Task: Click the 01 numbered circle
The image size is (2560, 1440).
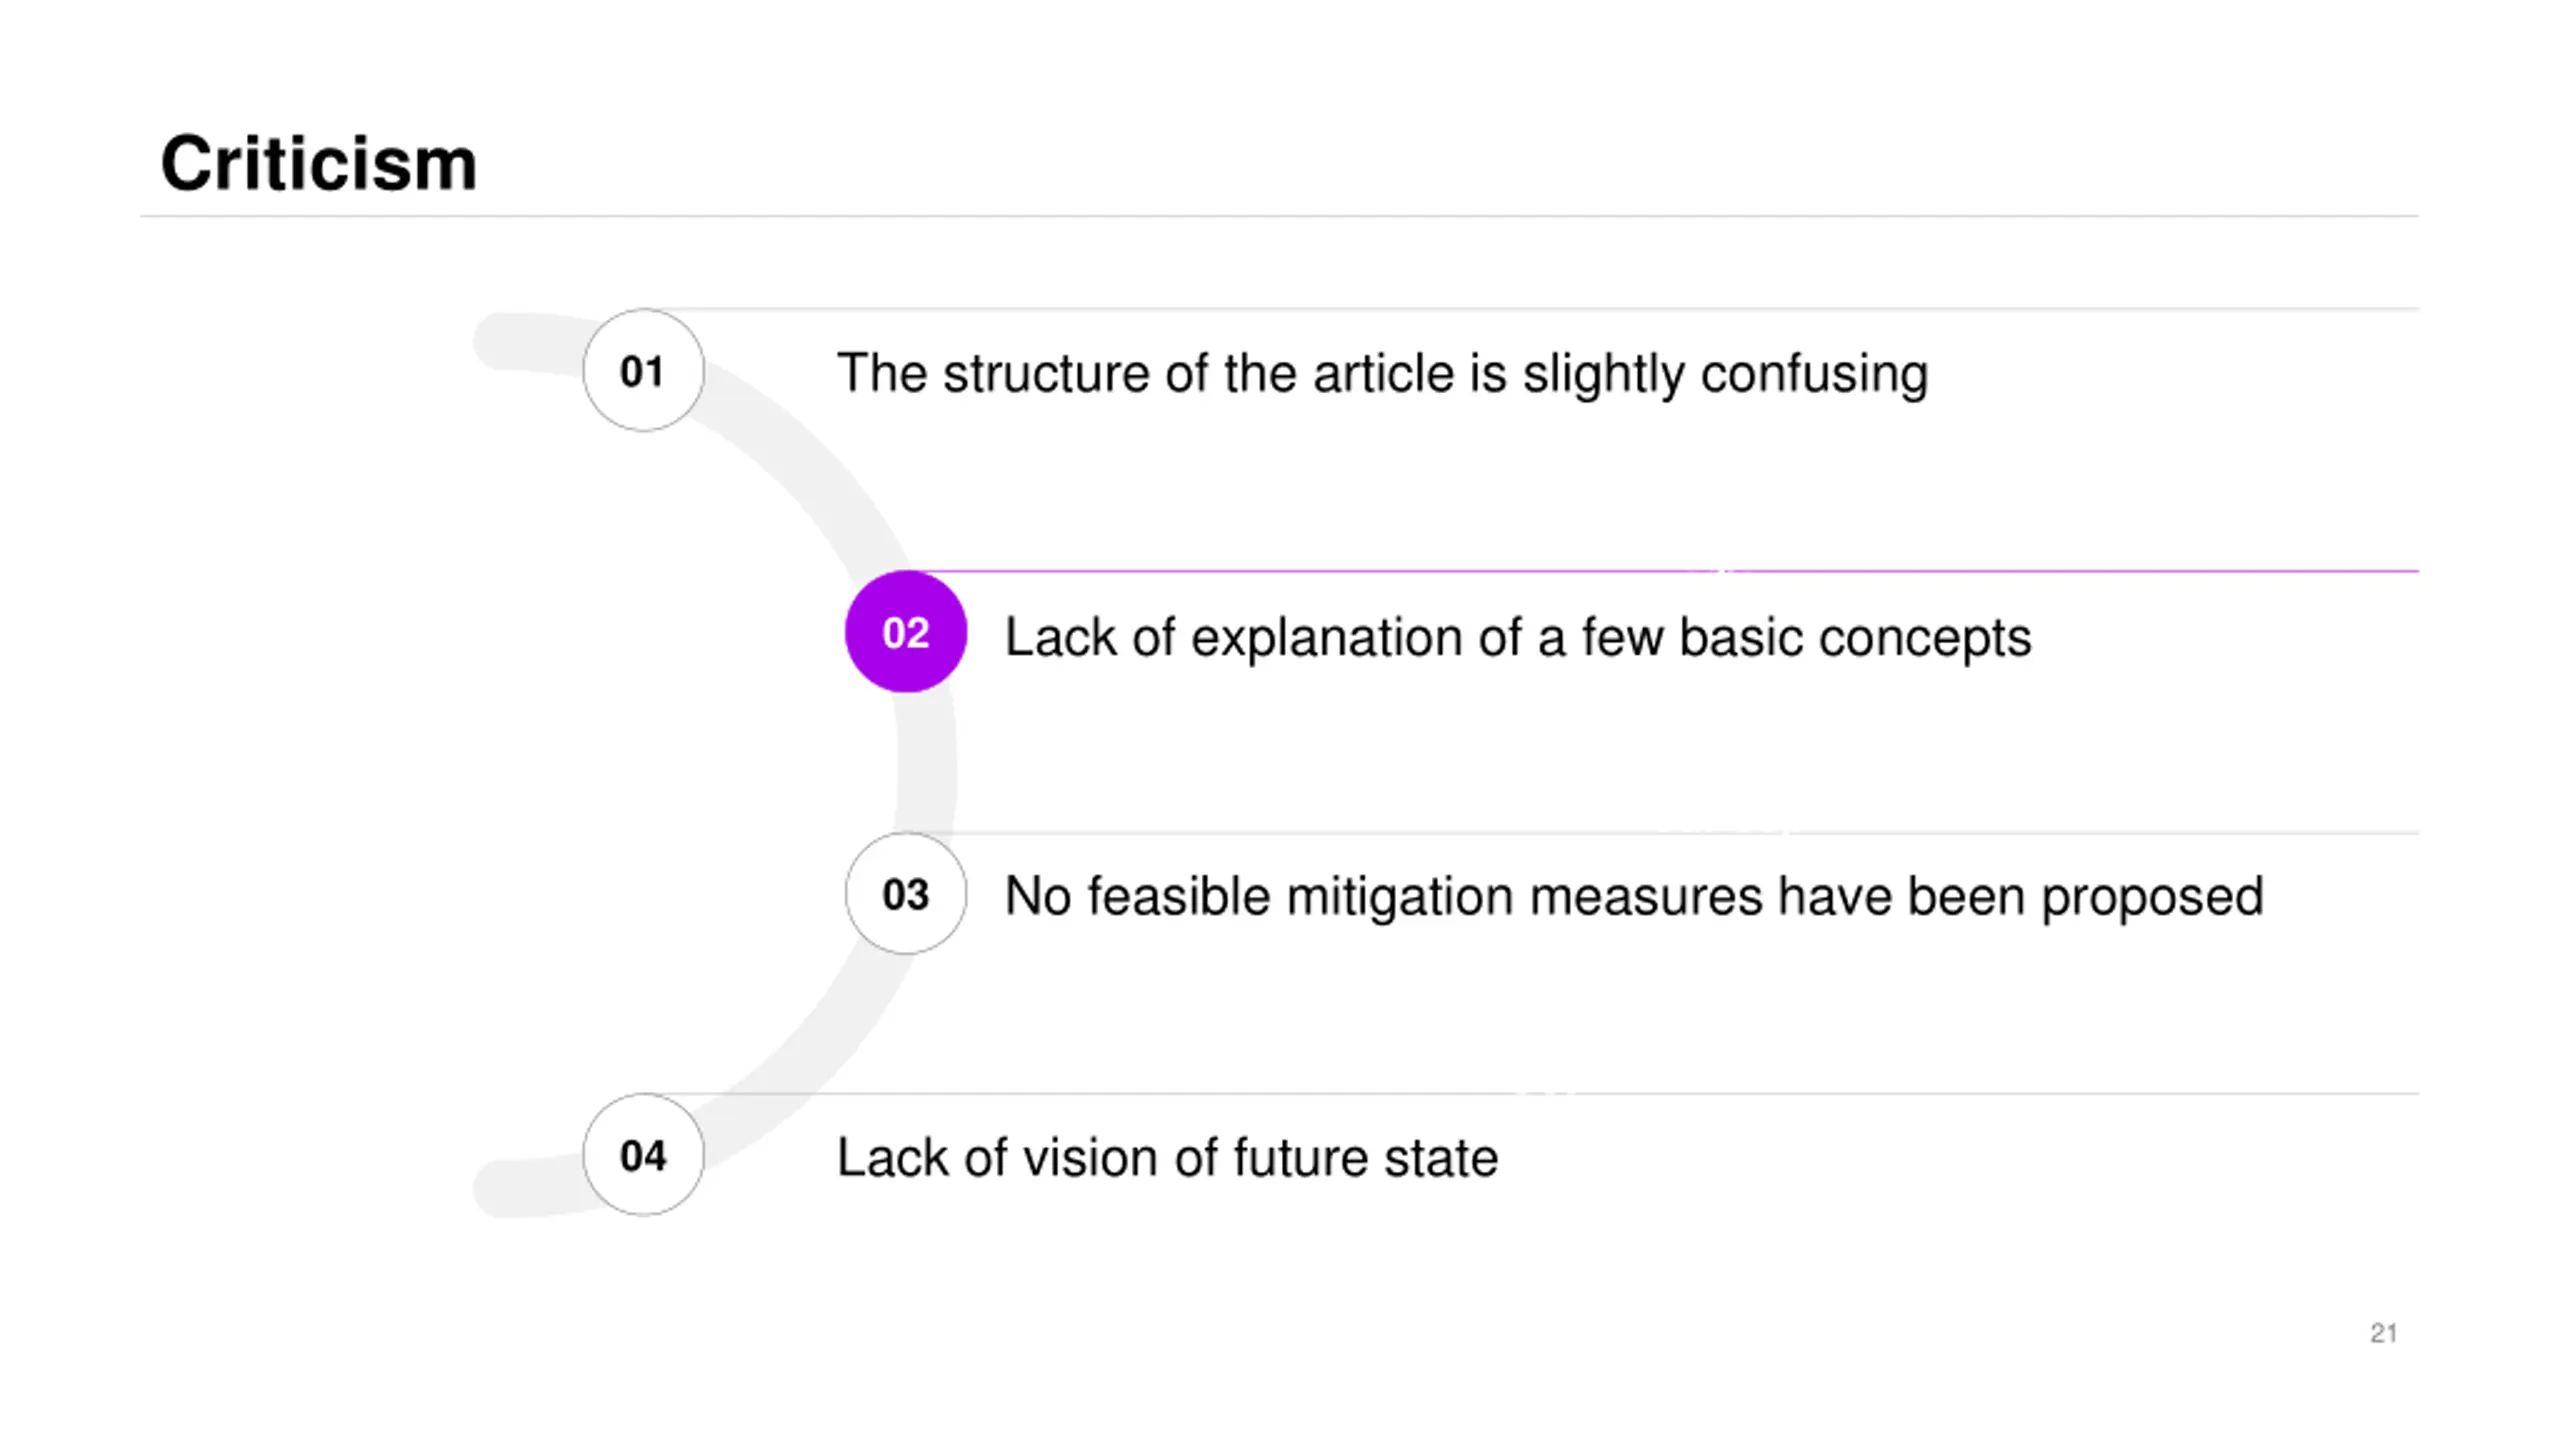Action: click(643, 370)
